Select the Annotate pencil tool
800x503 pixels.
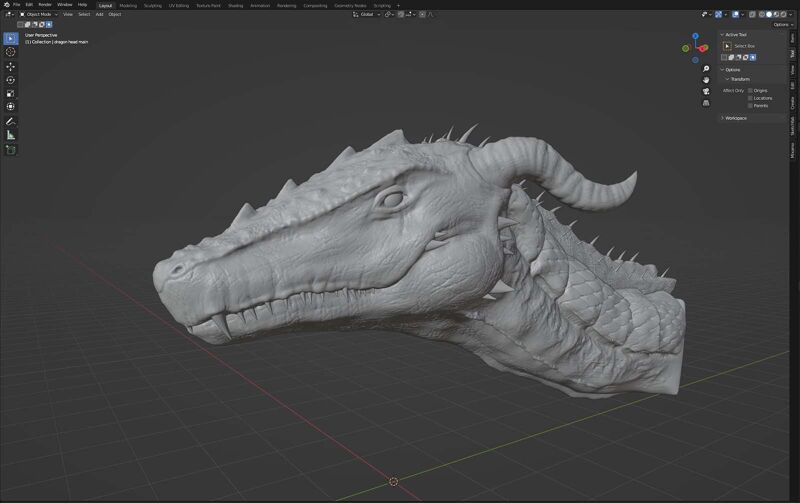point(11,121)
